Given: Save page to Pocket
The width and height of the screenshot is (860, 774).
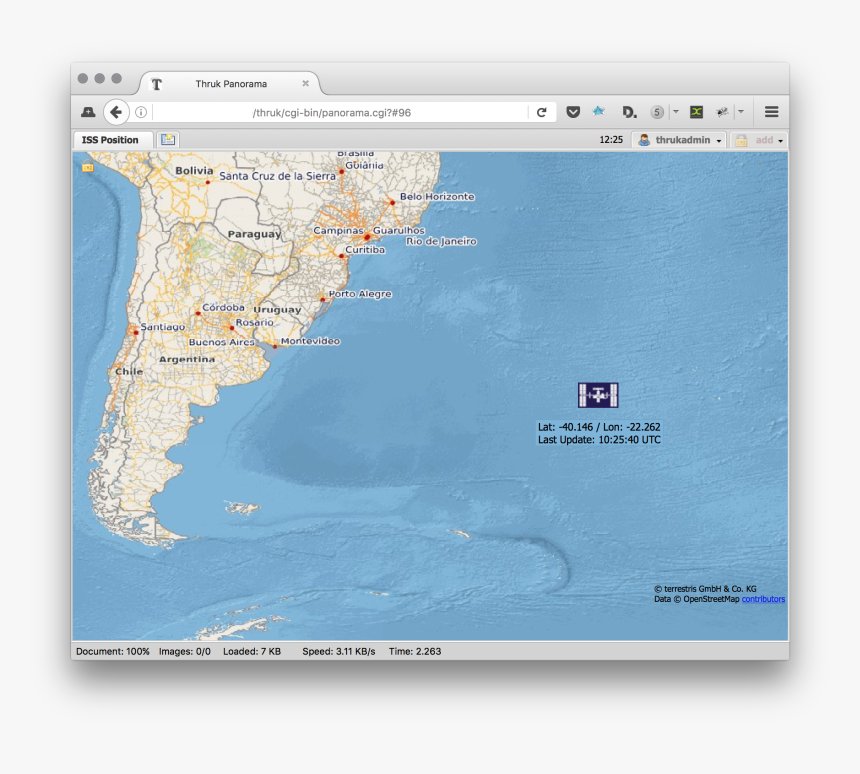Looking at the screenshot, I should 573,112.
